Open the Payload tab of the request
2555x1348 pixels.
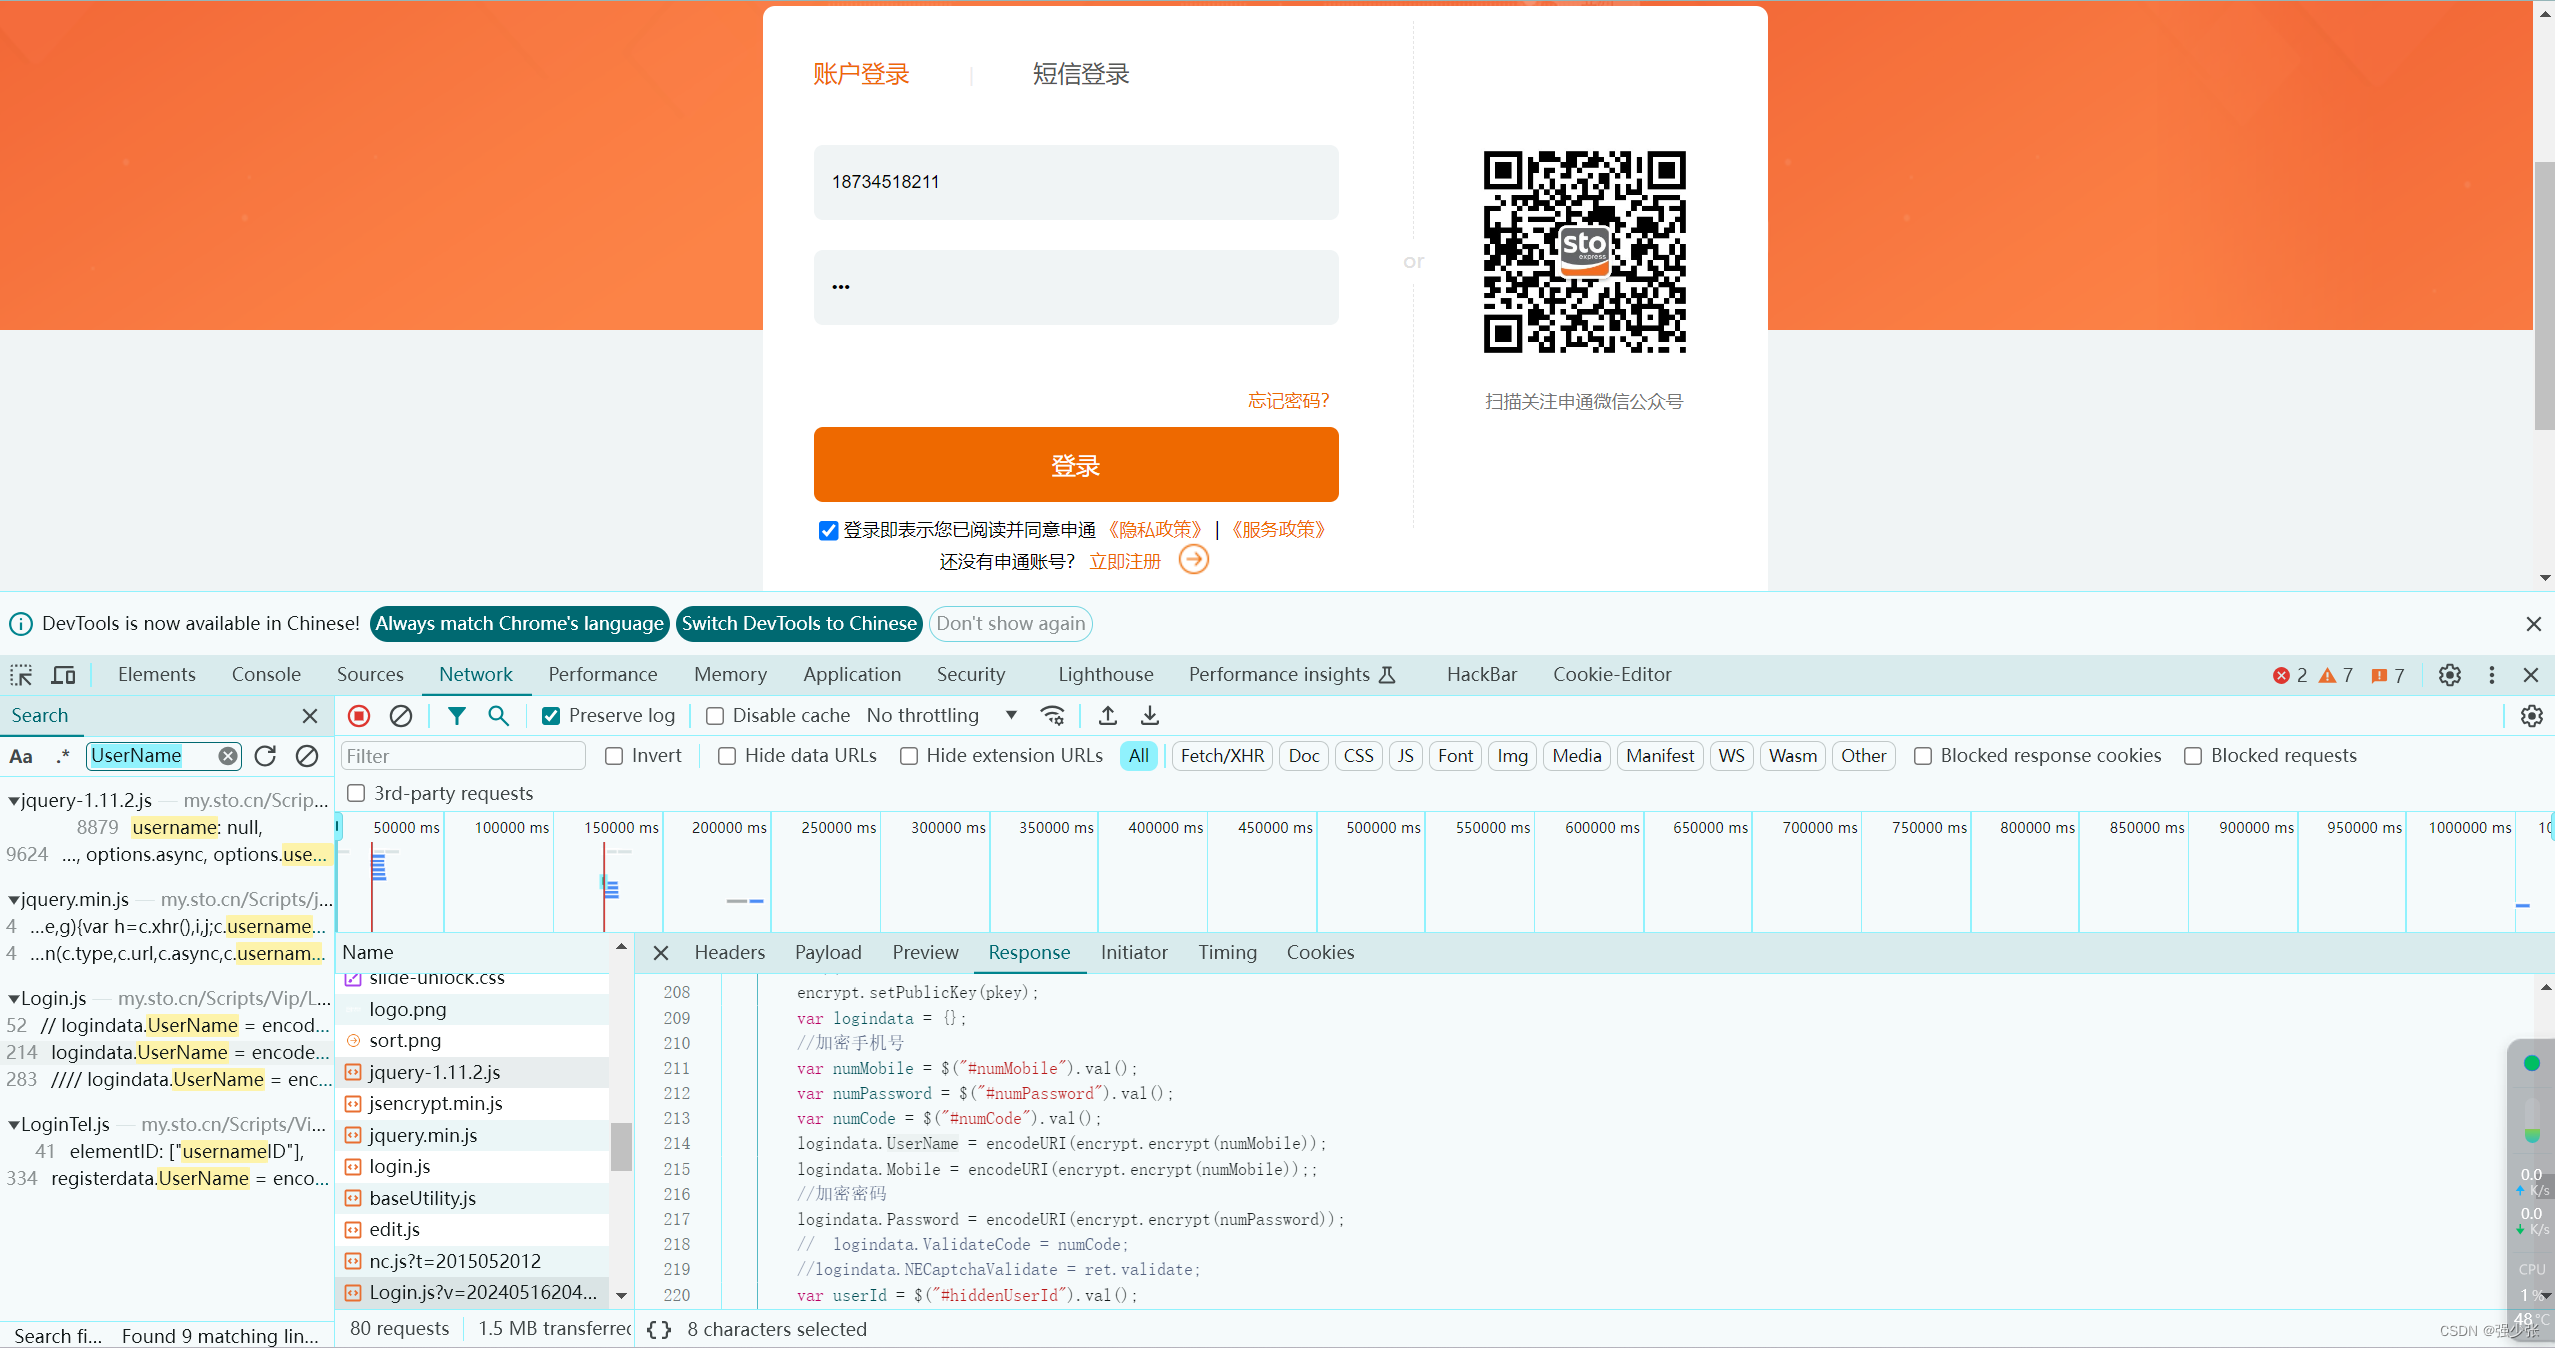point(827,953)
